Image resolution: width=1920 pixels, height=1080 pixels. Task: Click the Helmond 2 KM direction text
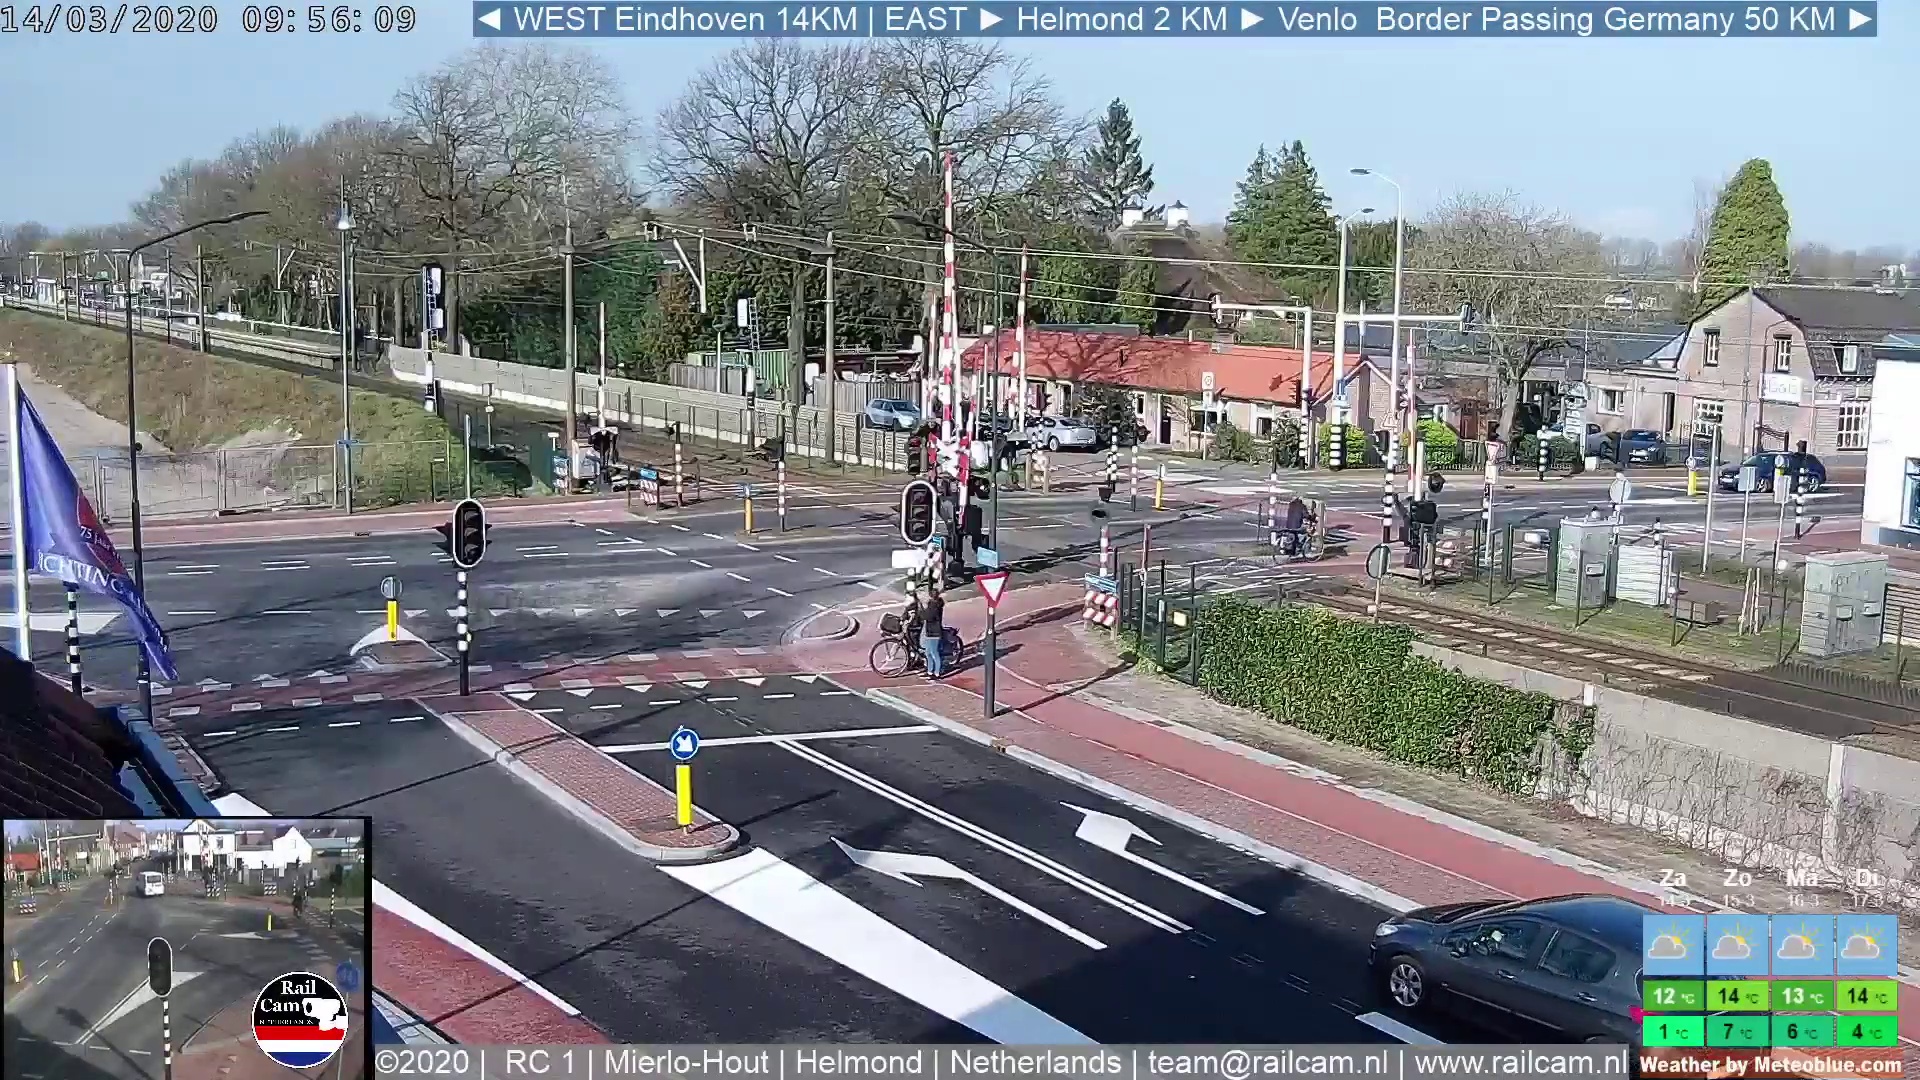pos(1121,19)
